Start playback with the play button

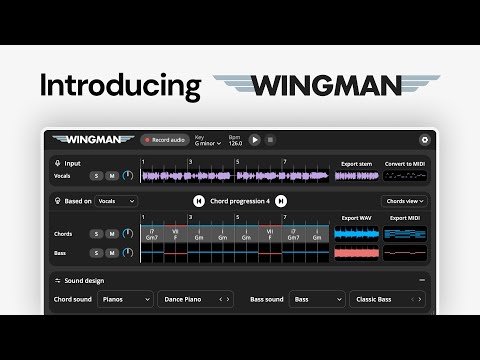click(x=255, y=140)
